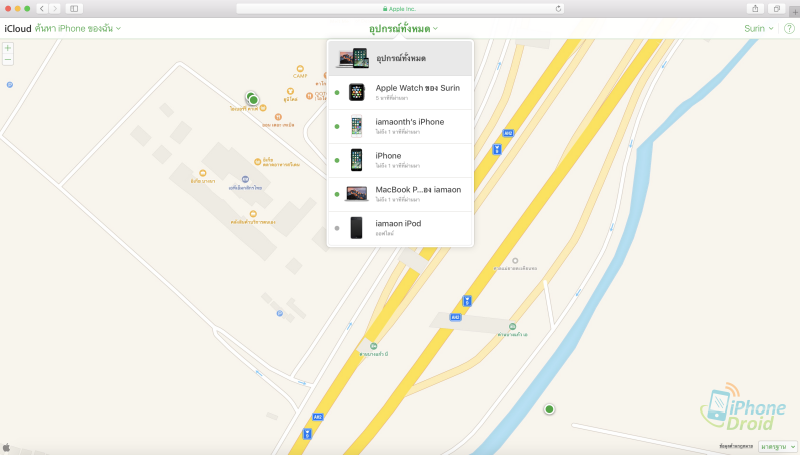Screen dimensions: 800x455
Task: Click the all devices group icon
Action: (353, 58)
